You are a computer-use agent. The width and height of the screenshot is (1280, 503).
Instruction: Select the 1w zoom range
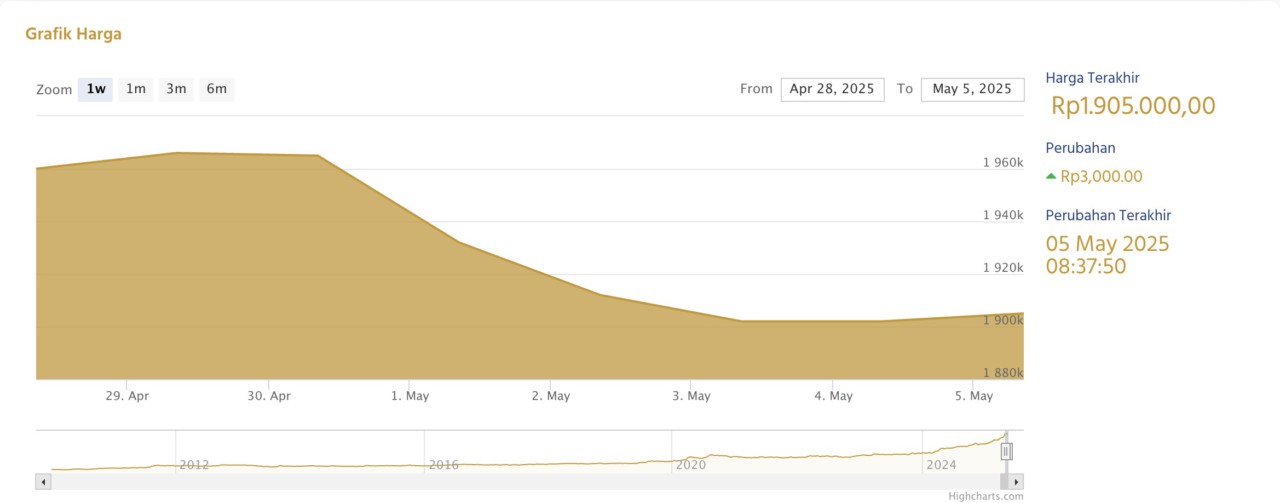tap(96, 89)
